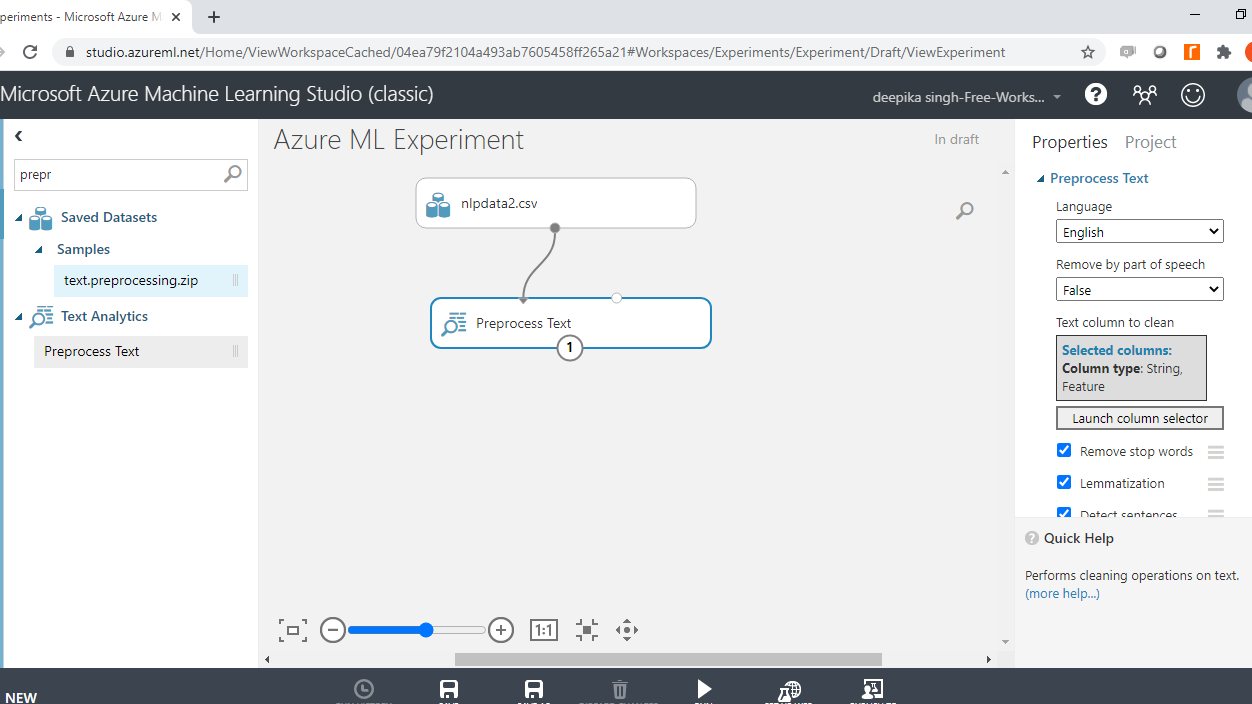Select Preprocess Text in module list
The width and height of the screenshot is (1252, 704).
(140, 352)
